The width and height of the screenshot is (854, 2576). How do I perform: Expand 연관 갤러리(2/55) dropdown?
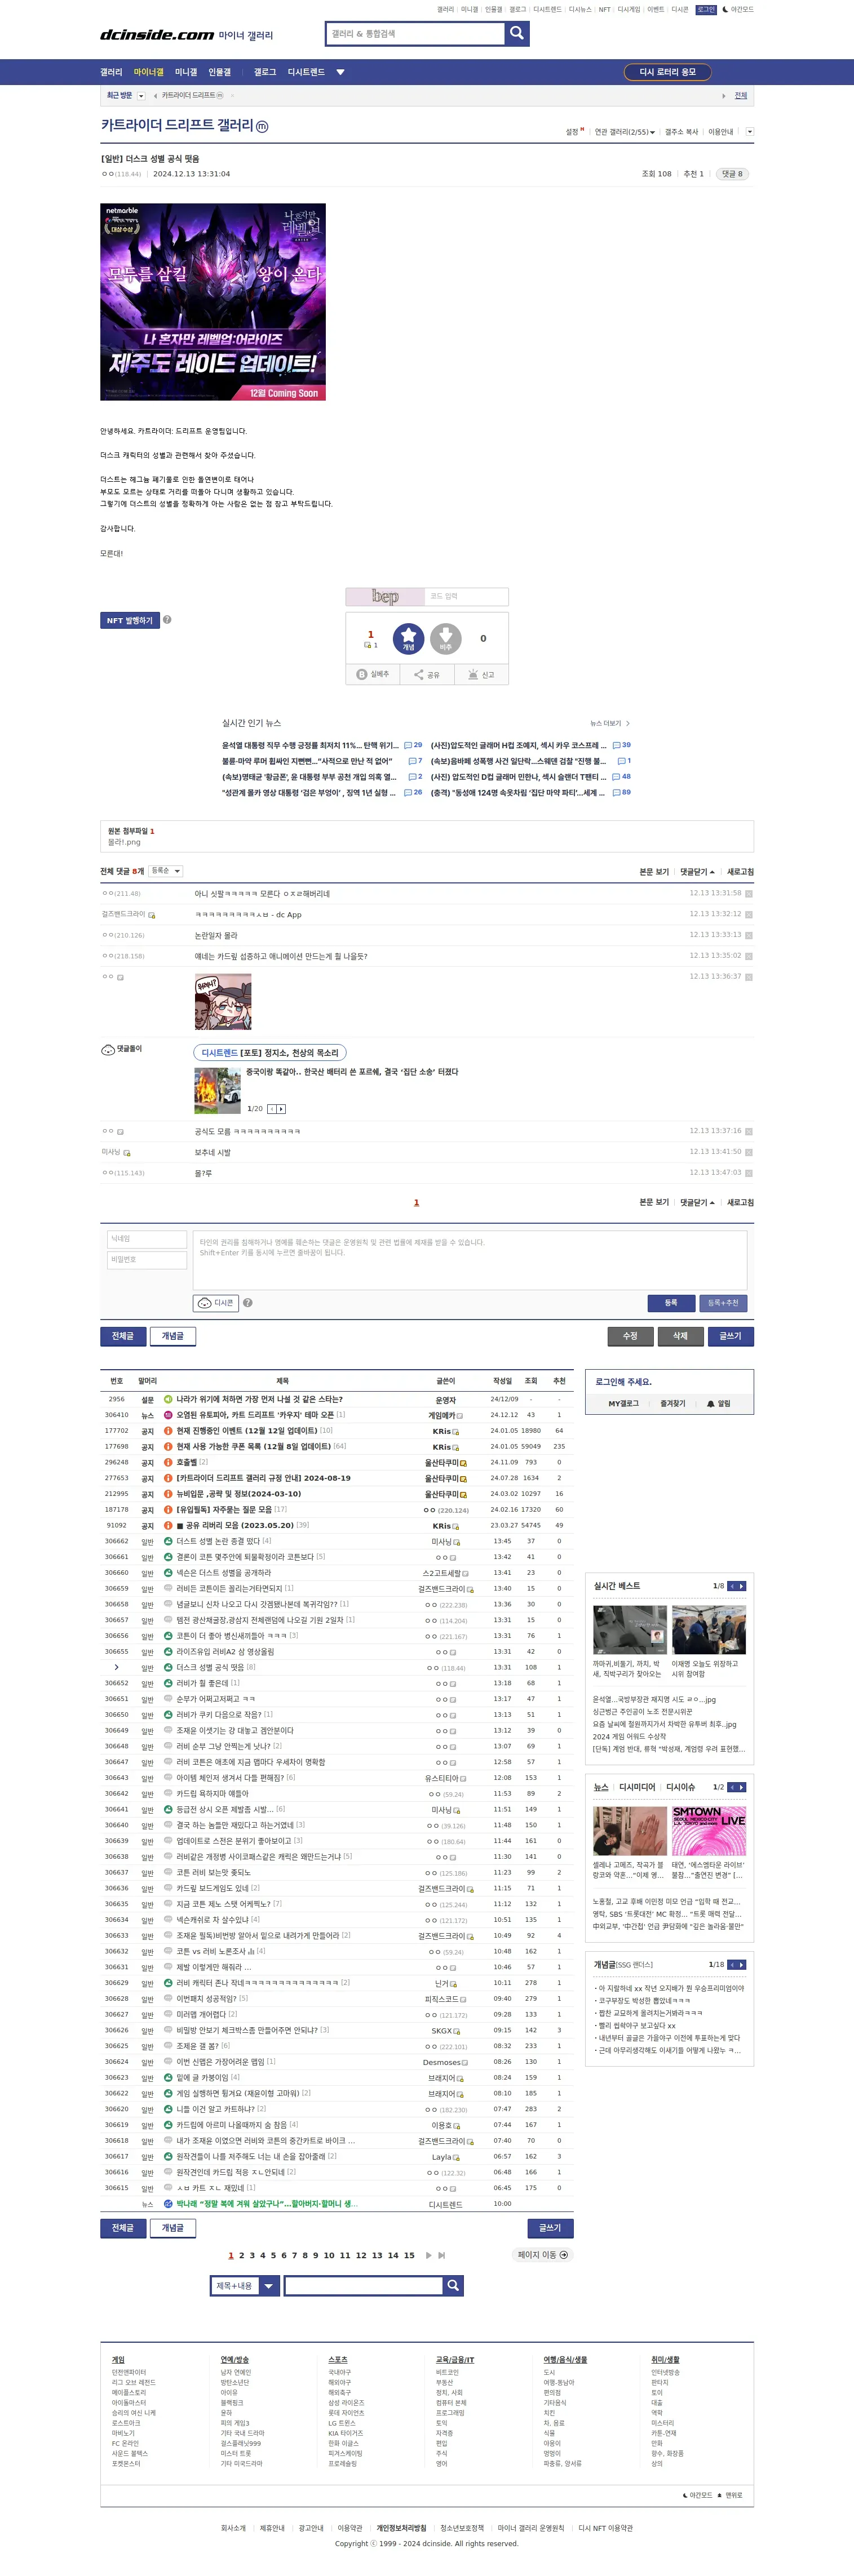625,132
